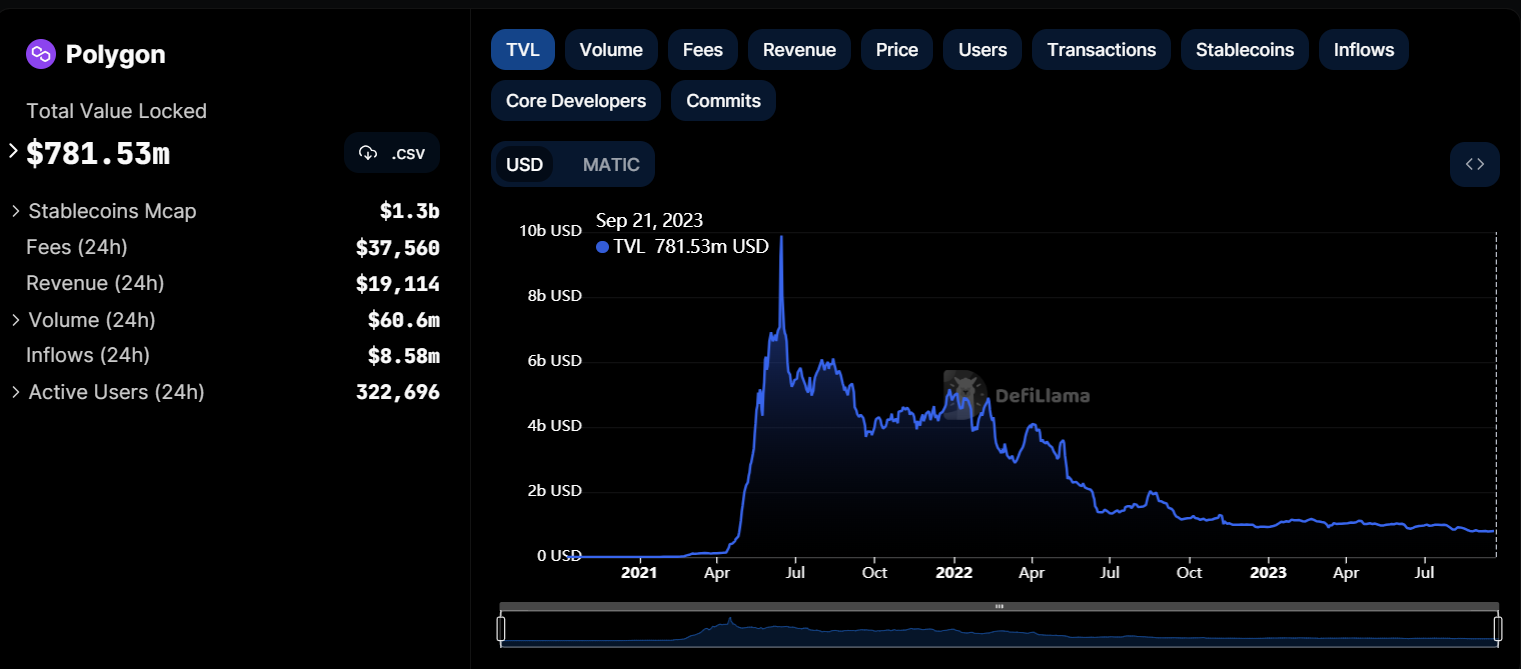Enable the Volume chart metric
Image resolution: width=1521 pixels, height=669 pixels.
point(610,50)
